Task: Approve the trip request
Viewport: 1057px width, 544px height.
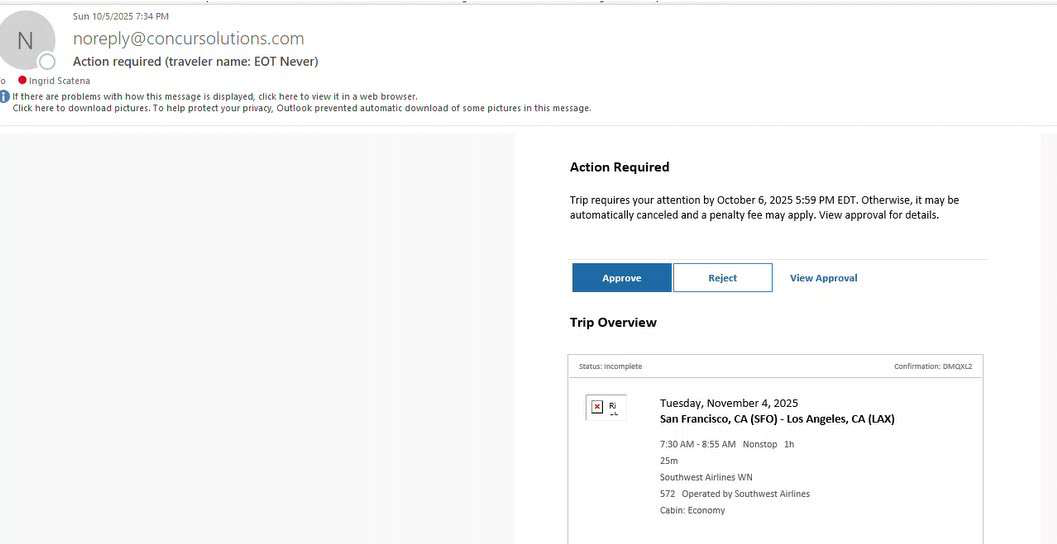Action: pyautogui.click(x=622, y=278)
